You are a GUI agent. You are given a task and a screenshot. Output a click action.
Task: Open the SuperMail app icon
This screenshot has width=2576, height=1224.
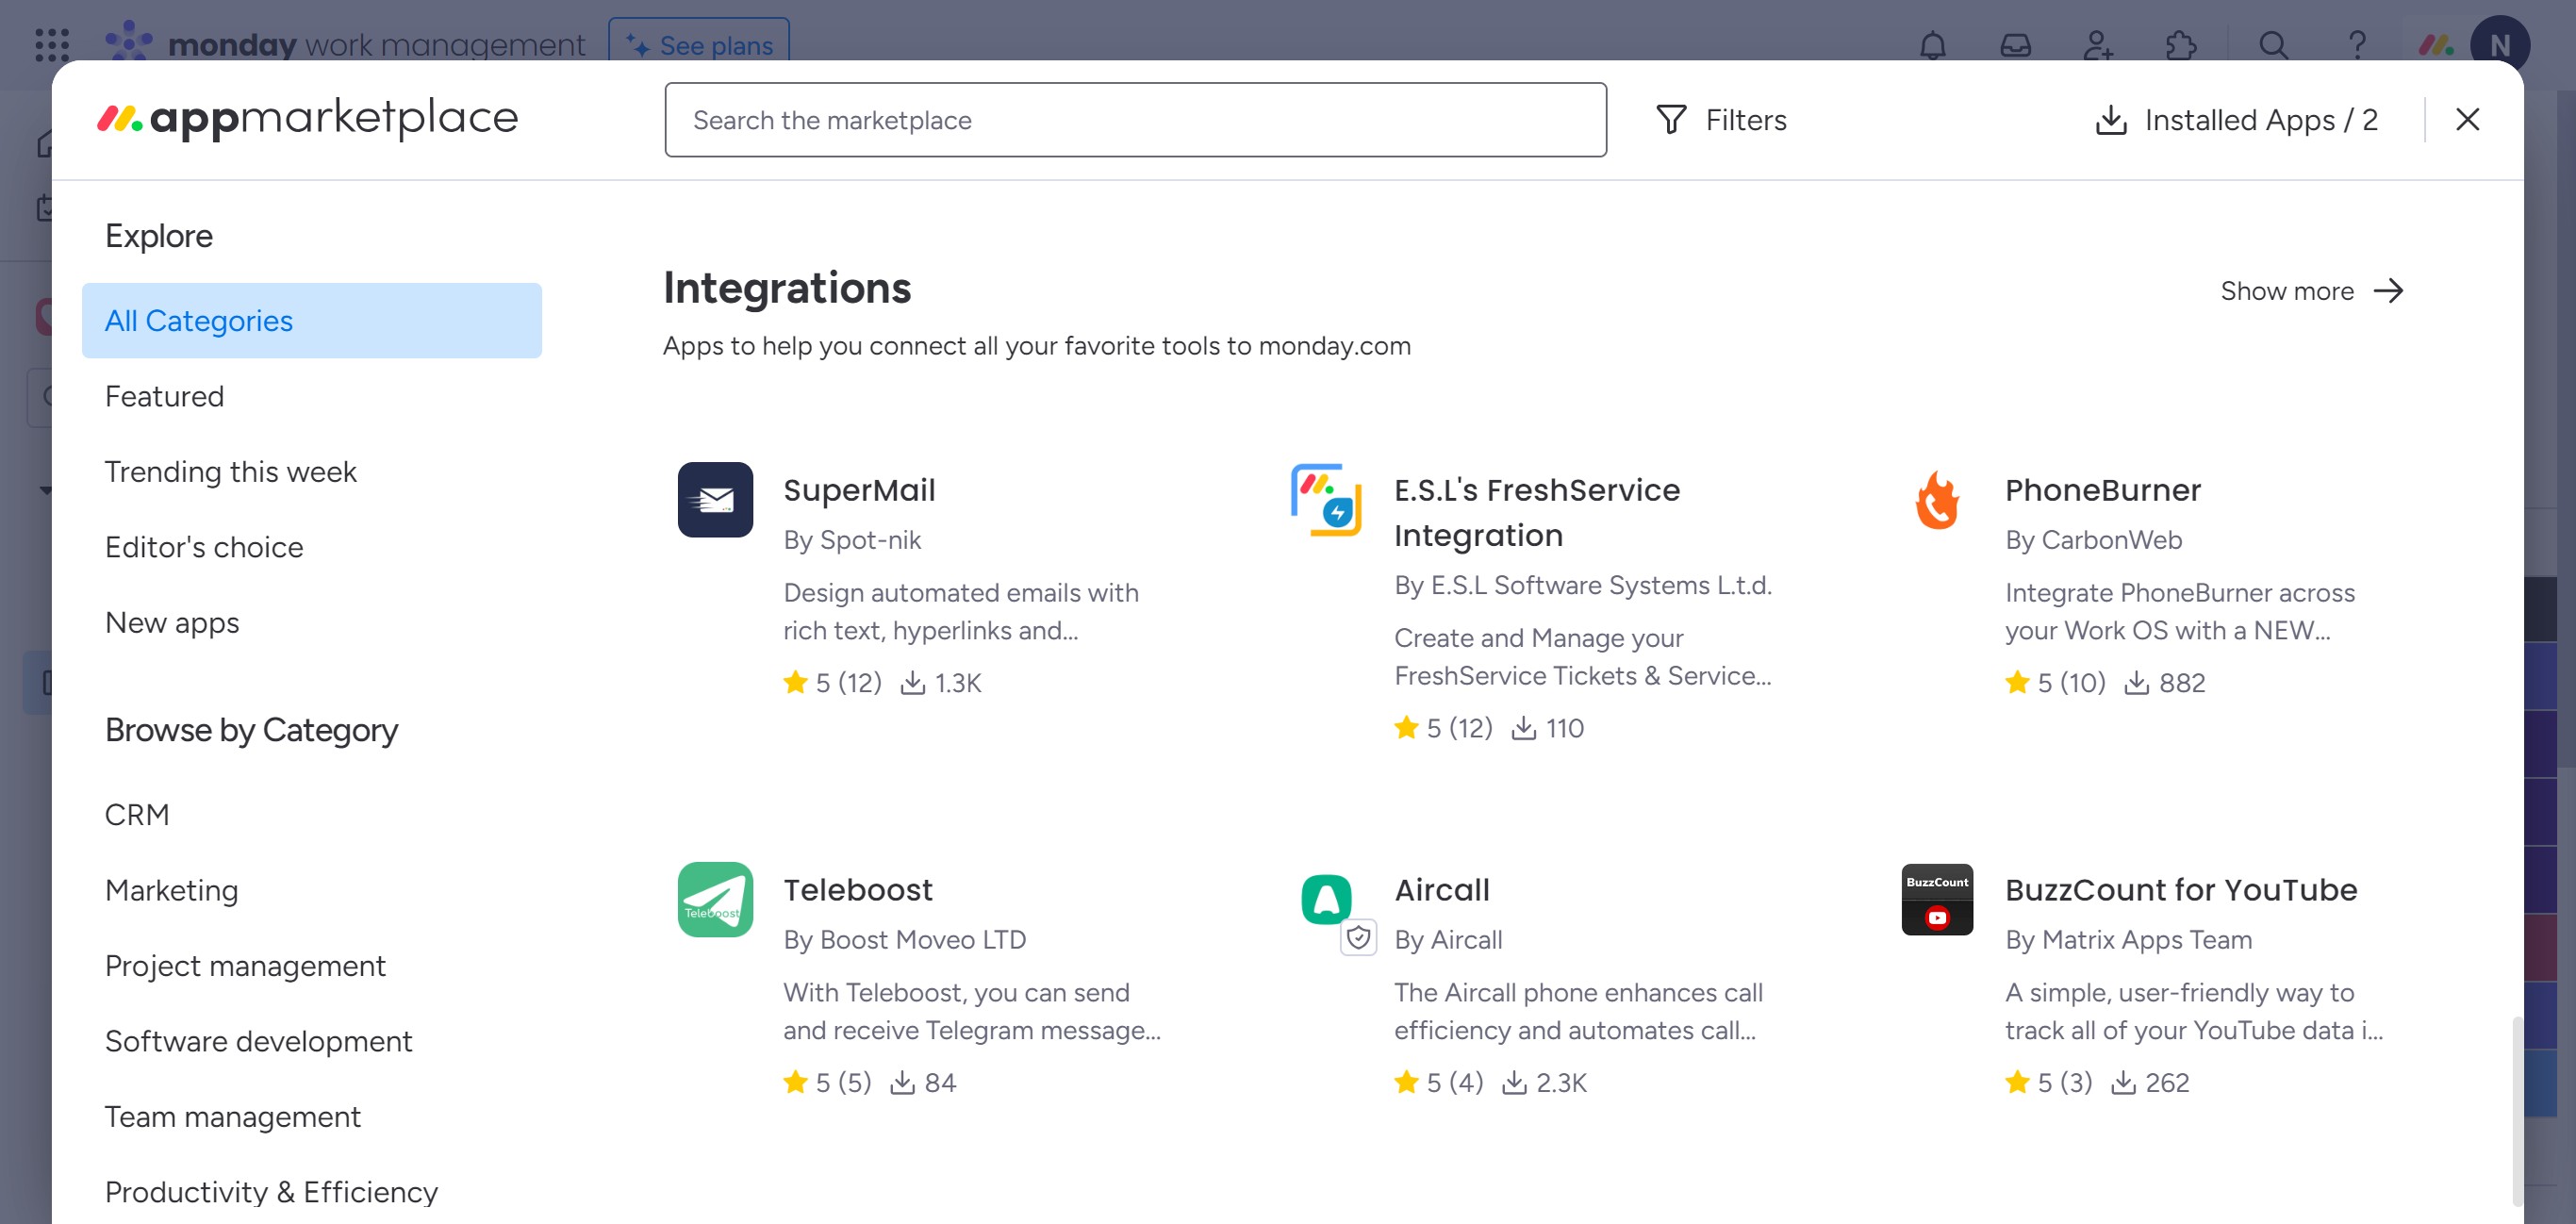coord(715,499)
